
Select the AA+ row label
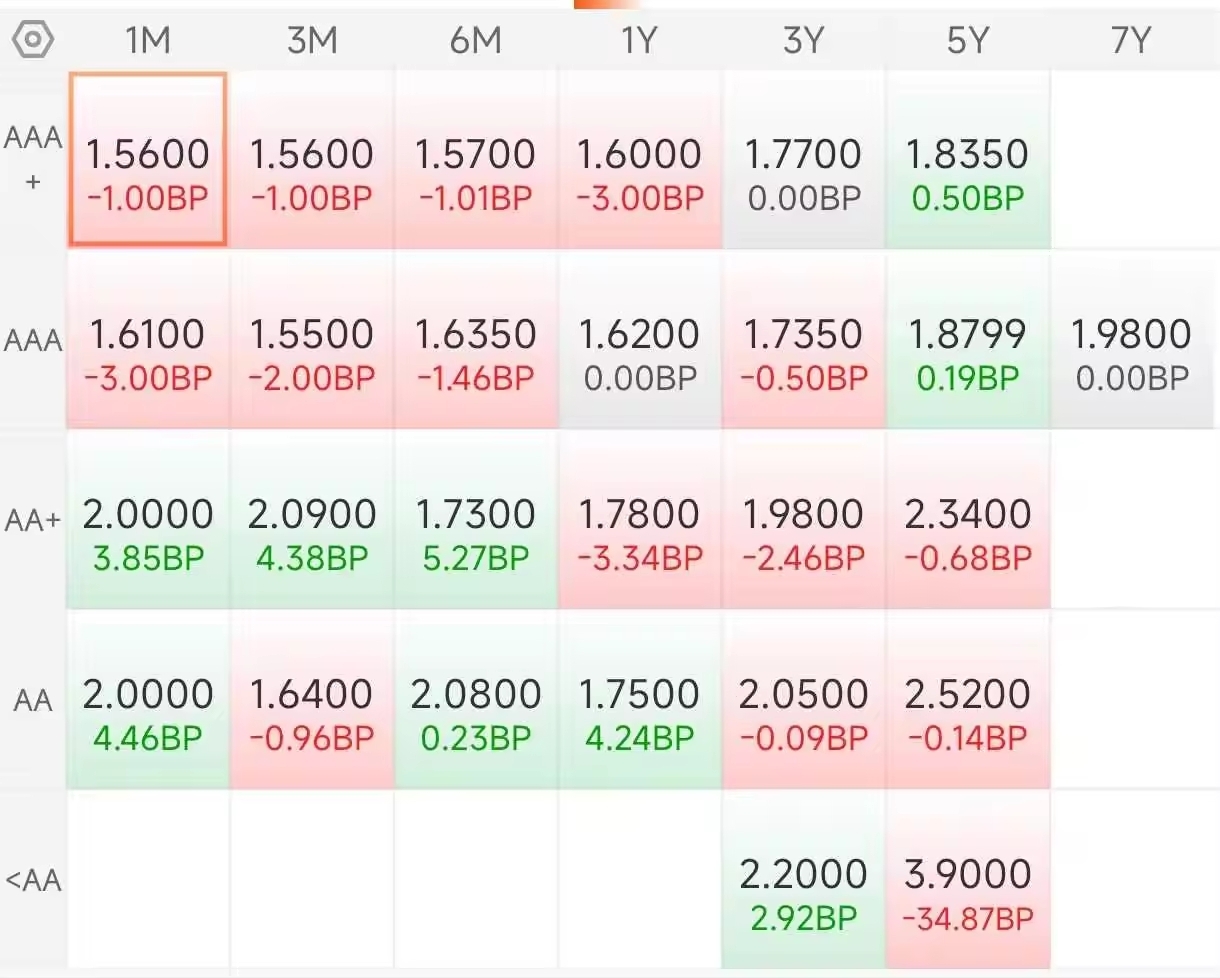(x=33, y=520)
